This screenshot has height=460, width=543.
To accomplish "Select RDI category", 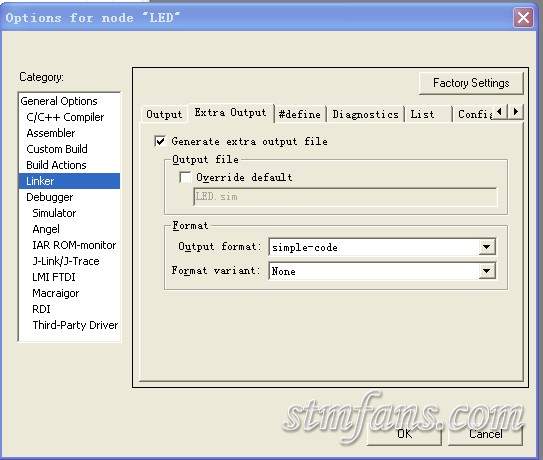I will [41, 309].
